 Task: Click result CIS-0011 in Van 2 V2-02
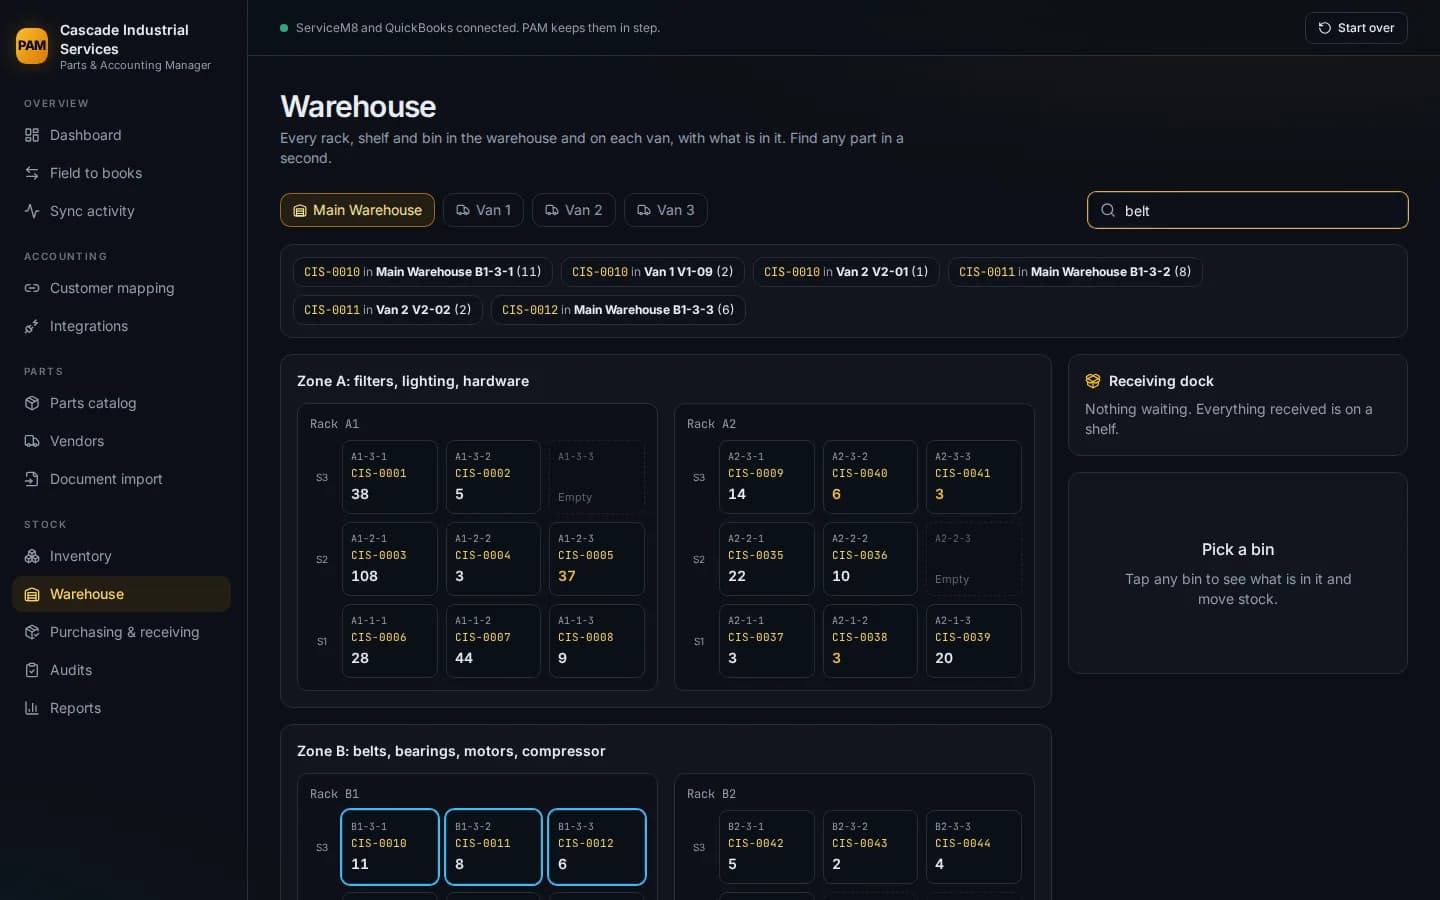(x=387, y=310)
